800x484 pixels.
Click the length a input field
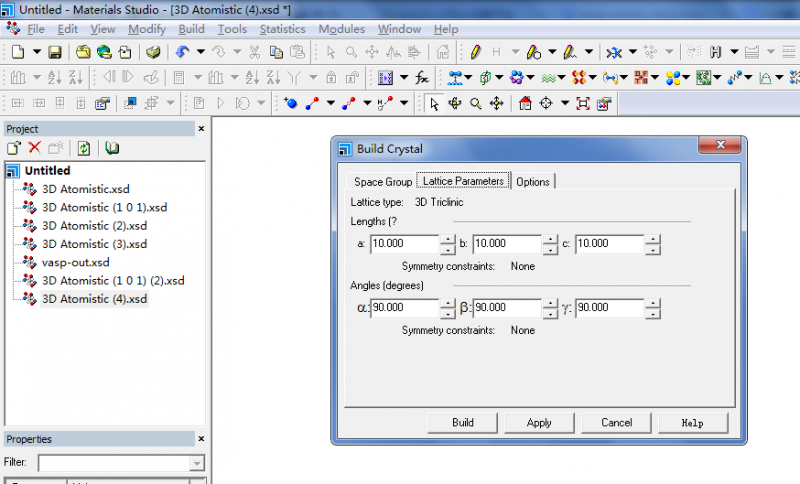point(405,244)
